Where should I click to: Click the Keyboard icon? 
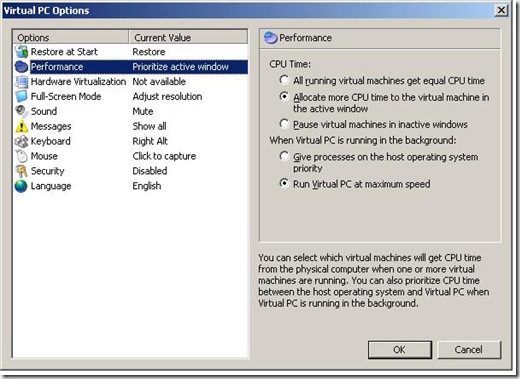click(x=22, y=141)
